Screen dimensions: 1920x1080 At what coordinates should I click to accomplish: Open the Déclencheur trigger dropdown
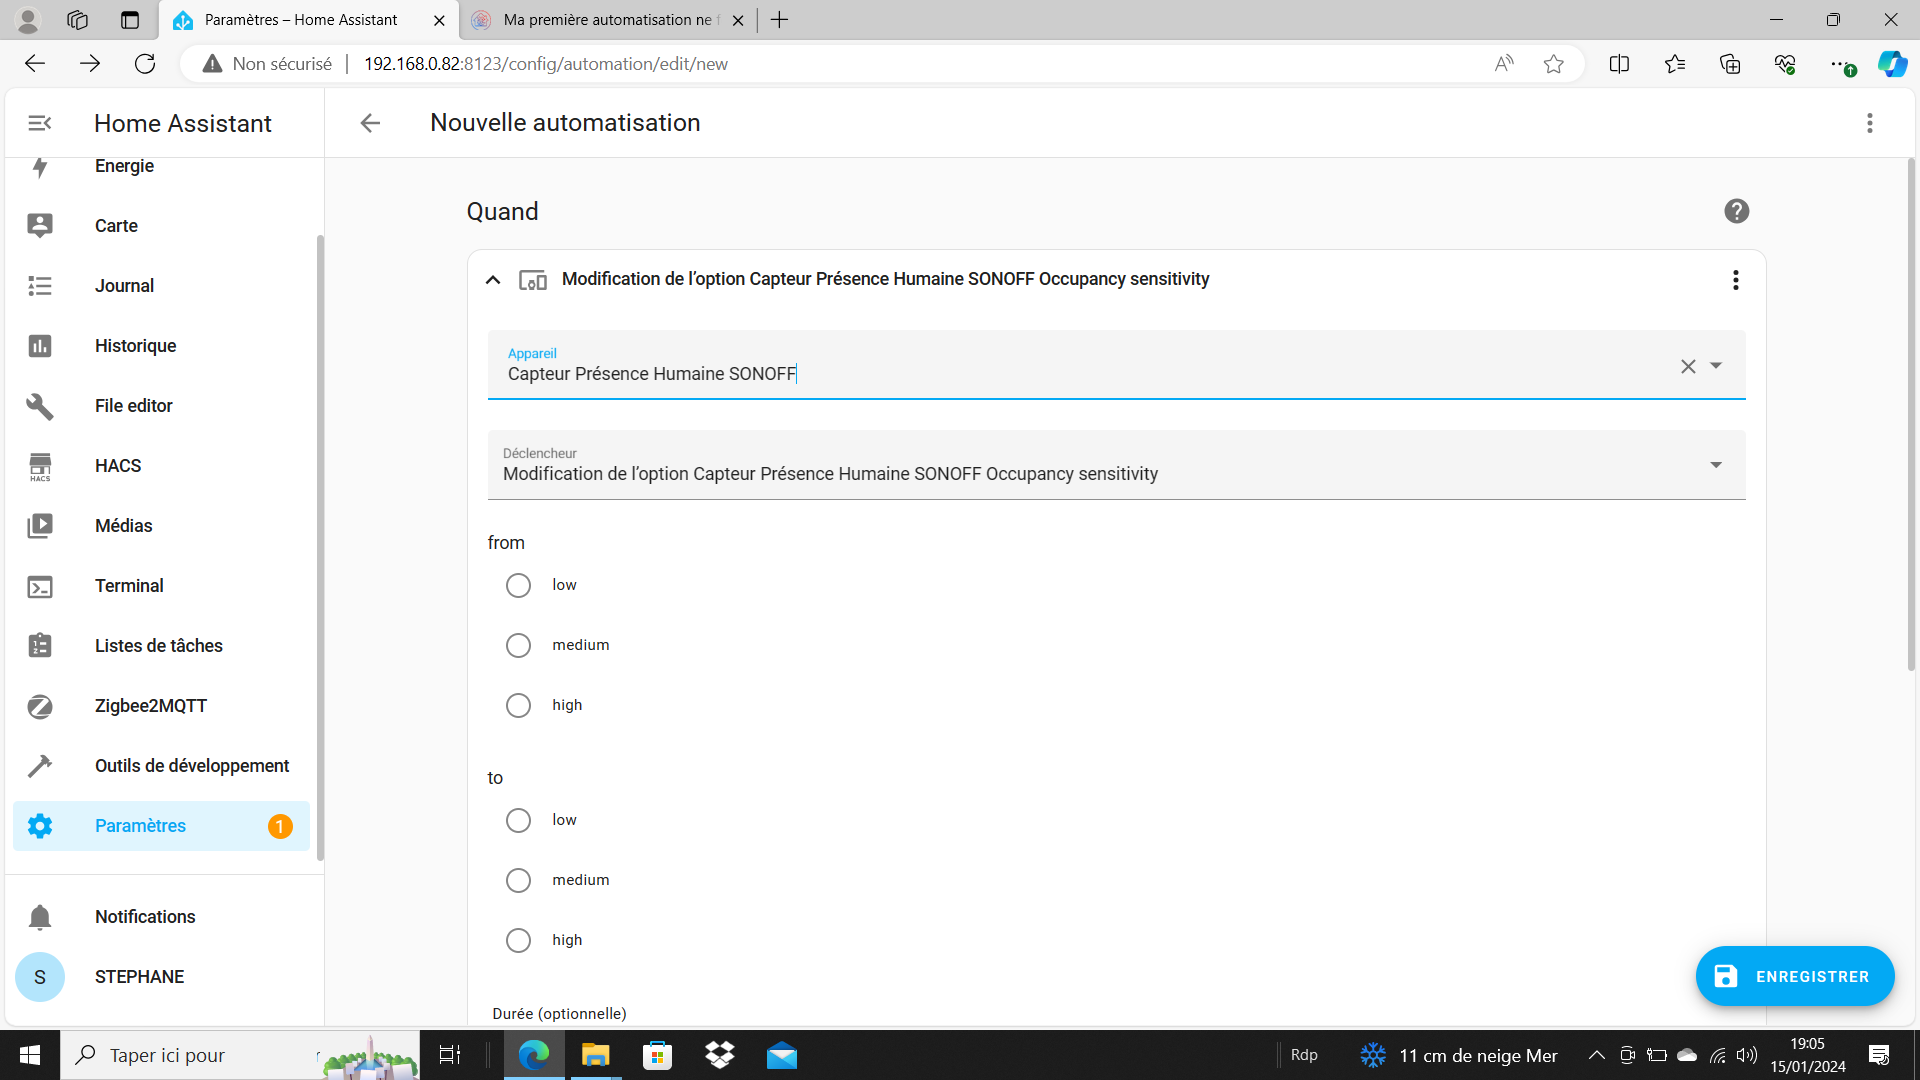1716,465
